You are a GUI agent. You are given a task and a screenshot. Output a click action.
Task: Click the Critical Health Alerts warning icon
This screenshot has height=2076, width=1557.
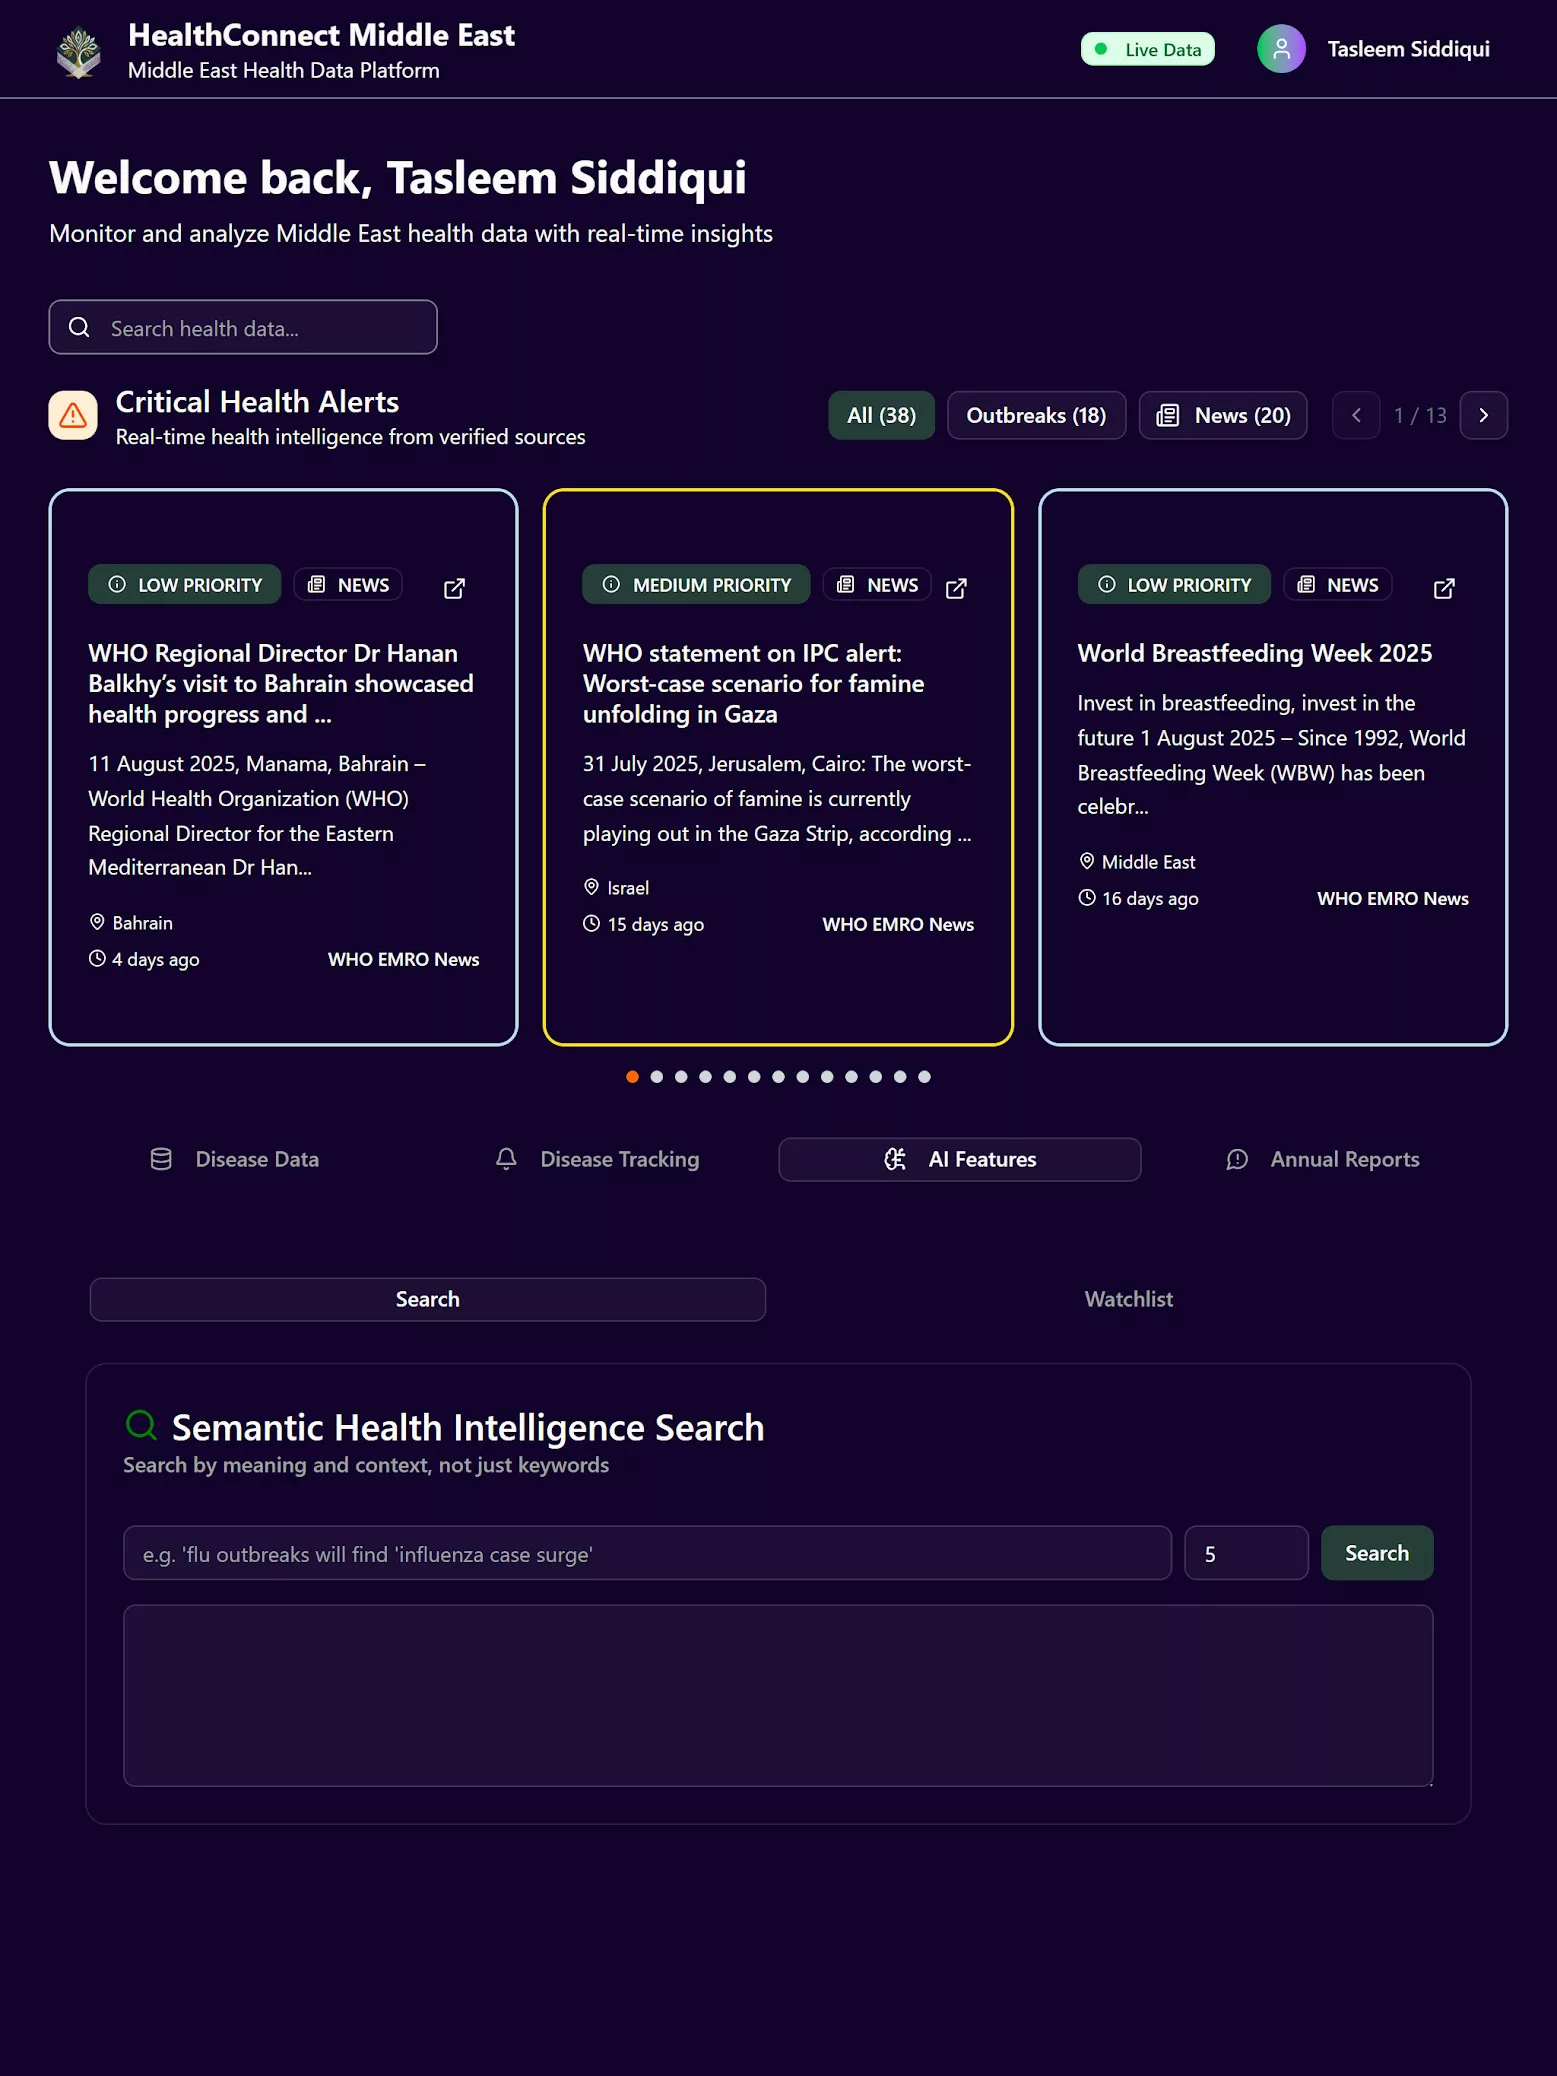pos(73,415)
